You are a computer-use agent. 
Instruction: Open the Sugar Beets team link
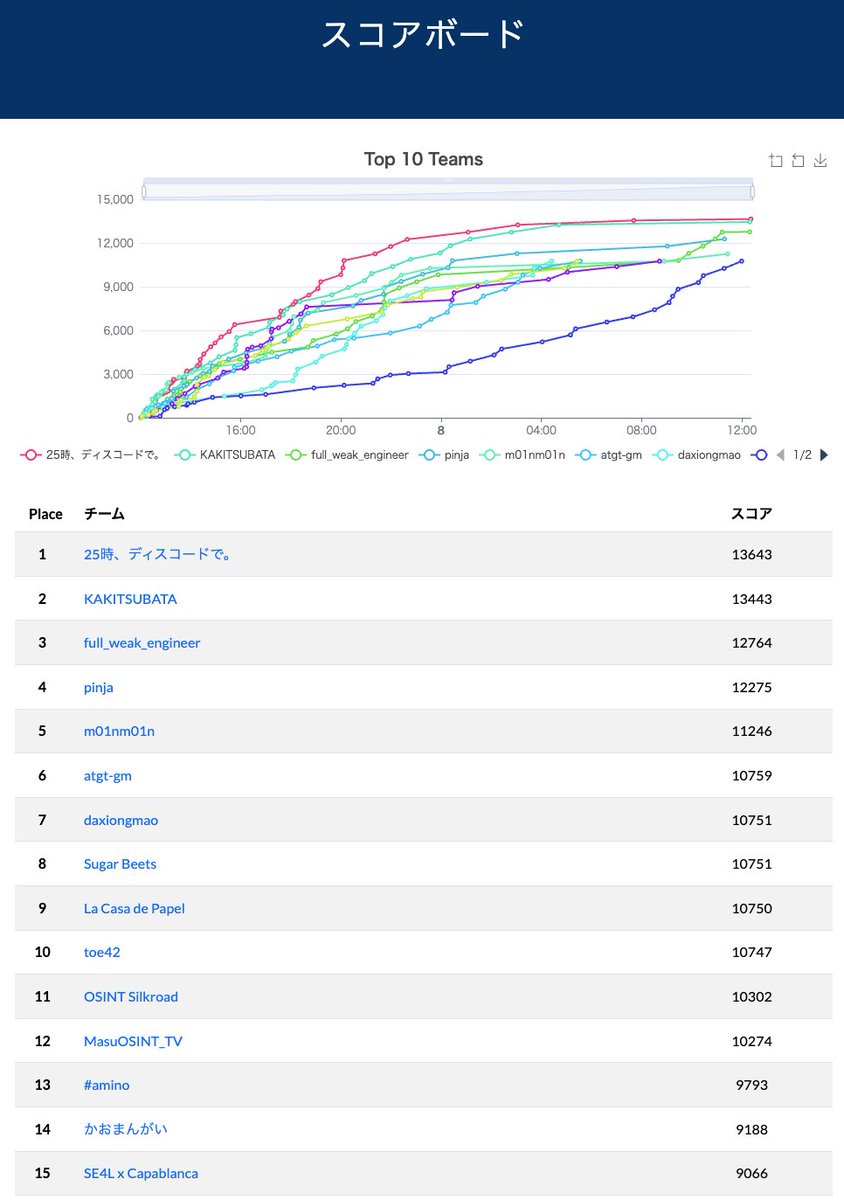(120, 863)
